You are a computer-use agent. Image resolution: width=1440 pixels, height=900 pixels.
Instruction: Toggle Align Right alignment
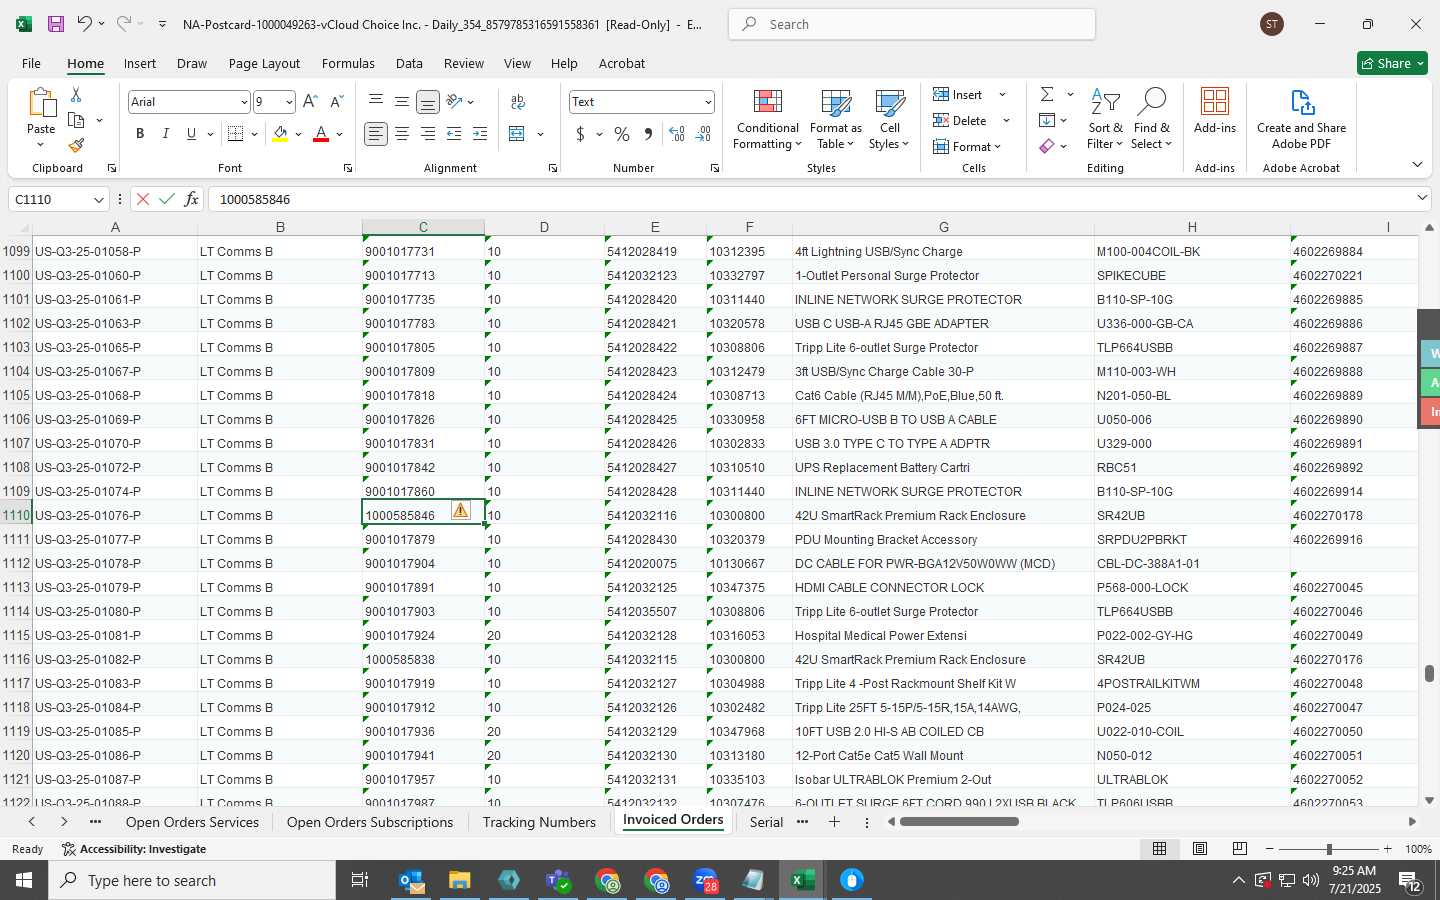[x=428, y=134]
